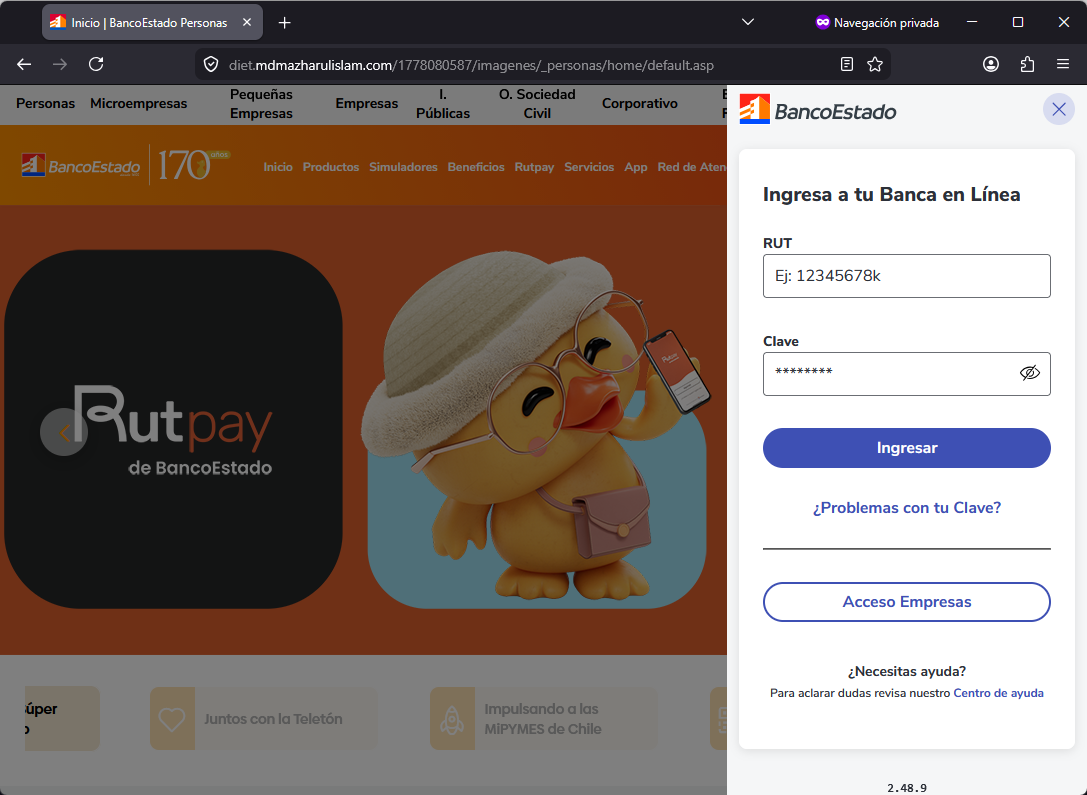Open App in the navigation bar
This screenshot has width=1087, height=795.
pos(636,167)
